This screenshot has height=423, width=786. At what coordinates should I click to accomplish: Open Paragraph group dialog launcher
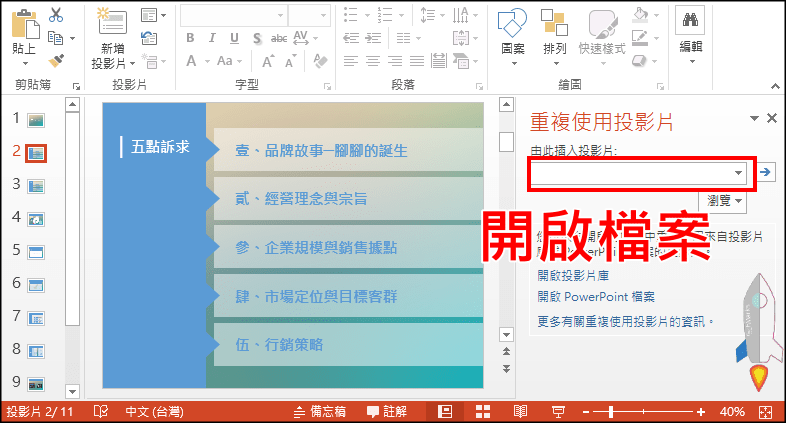click(479, 86)
